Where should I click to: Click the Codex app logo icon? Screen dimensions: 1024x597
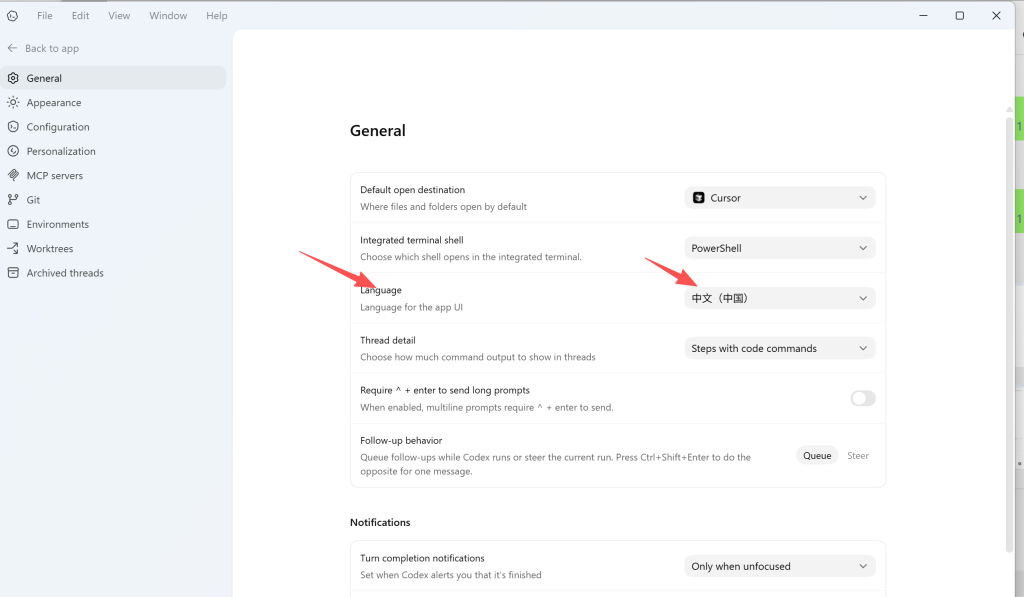(x=11, y=15)
